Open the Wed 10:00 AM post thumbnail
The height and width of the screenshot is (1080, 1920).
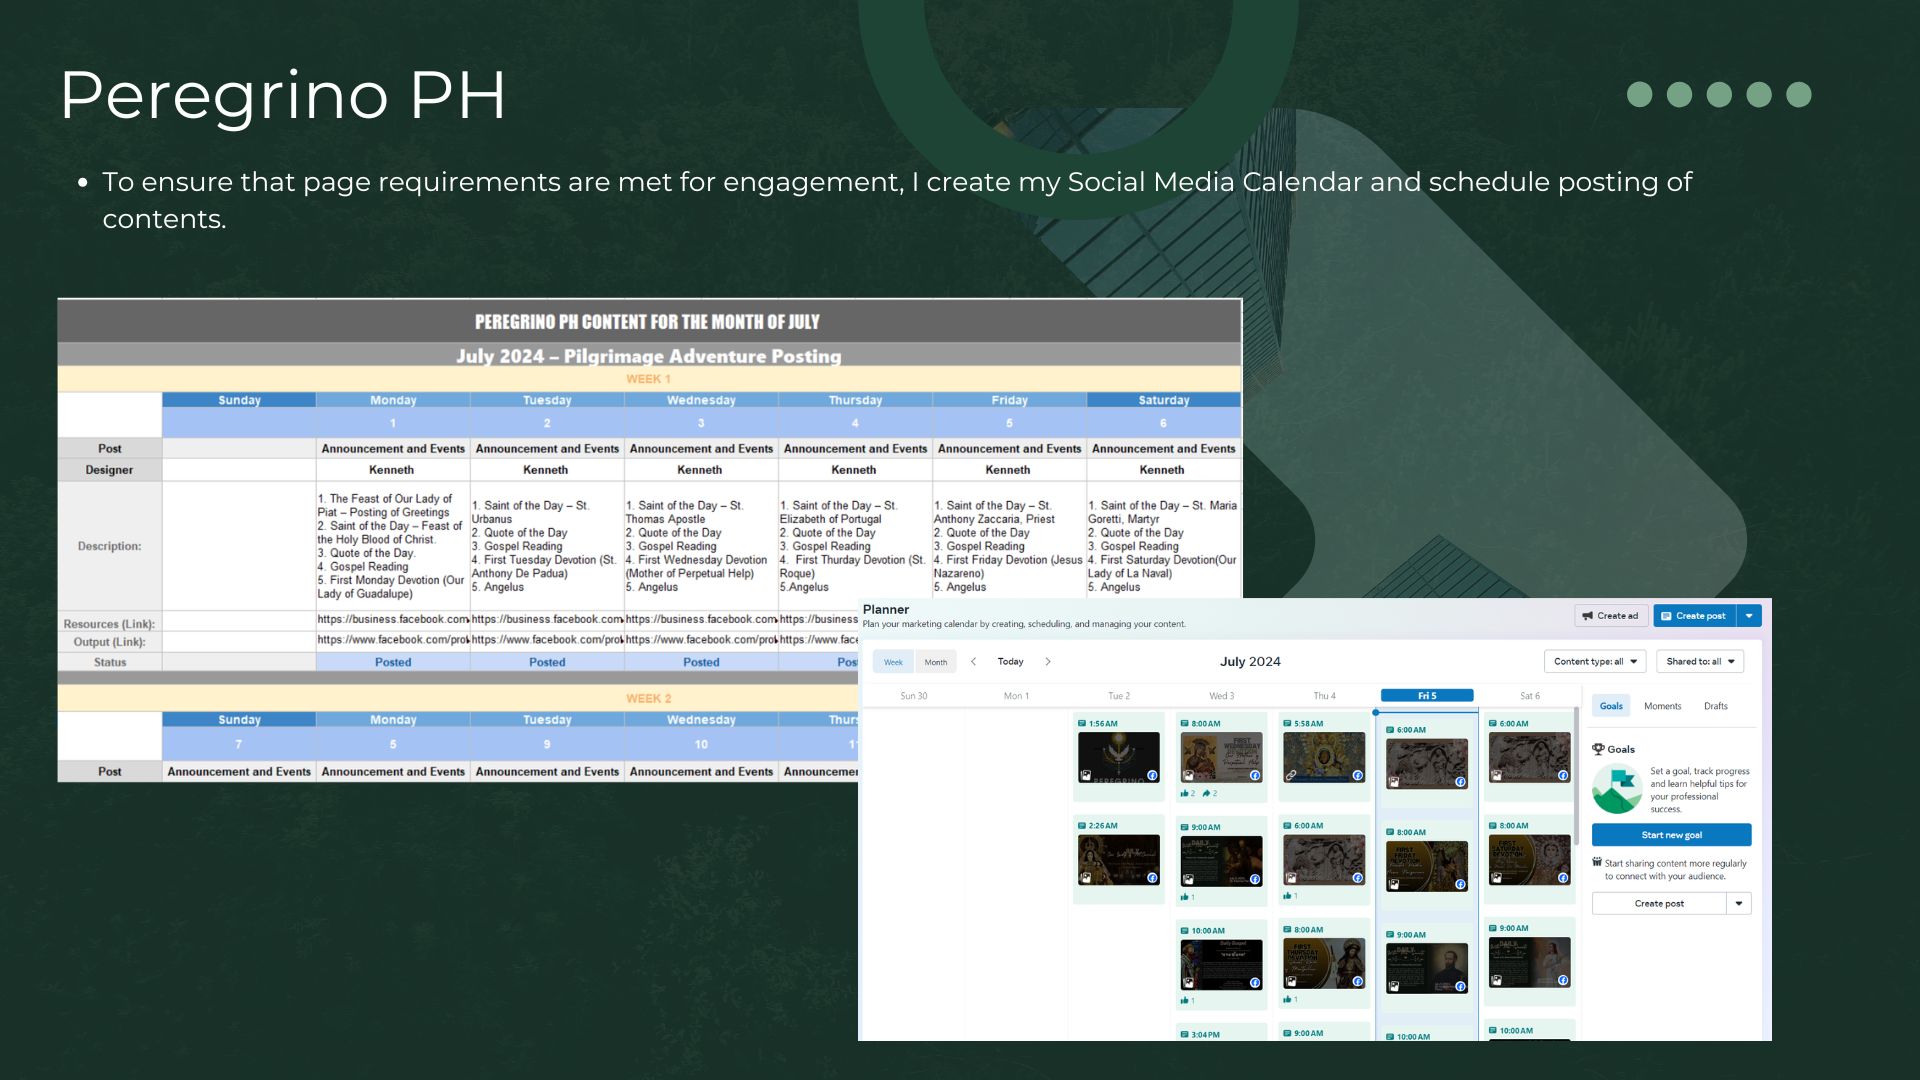point(1221,965)
